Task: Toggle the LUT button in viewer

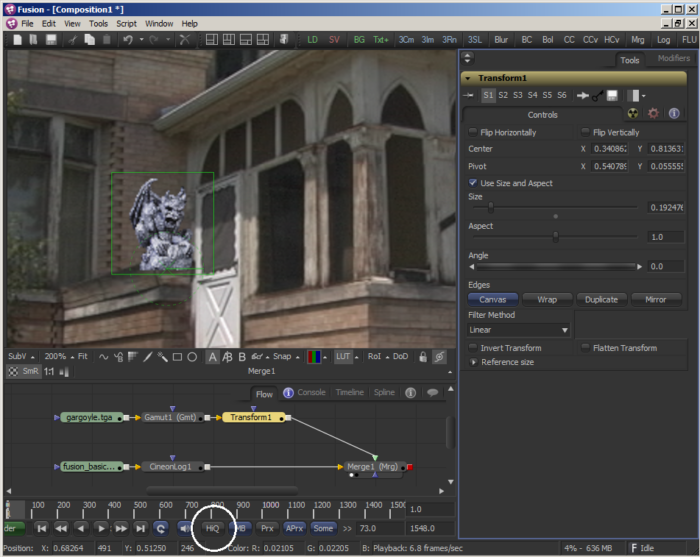Action: (x=343, y=357)
